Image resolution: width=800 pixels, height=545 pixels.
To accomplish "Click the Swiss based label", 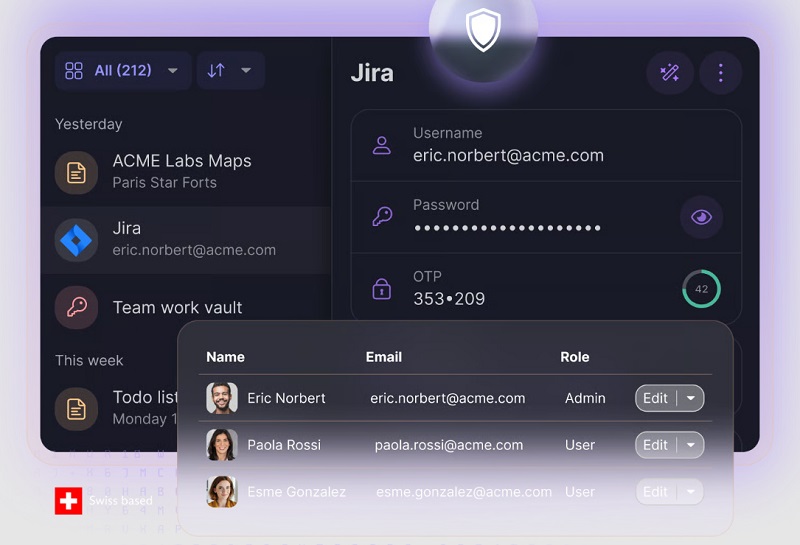I will (120, 501).
